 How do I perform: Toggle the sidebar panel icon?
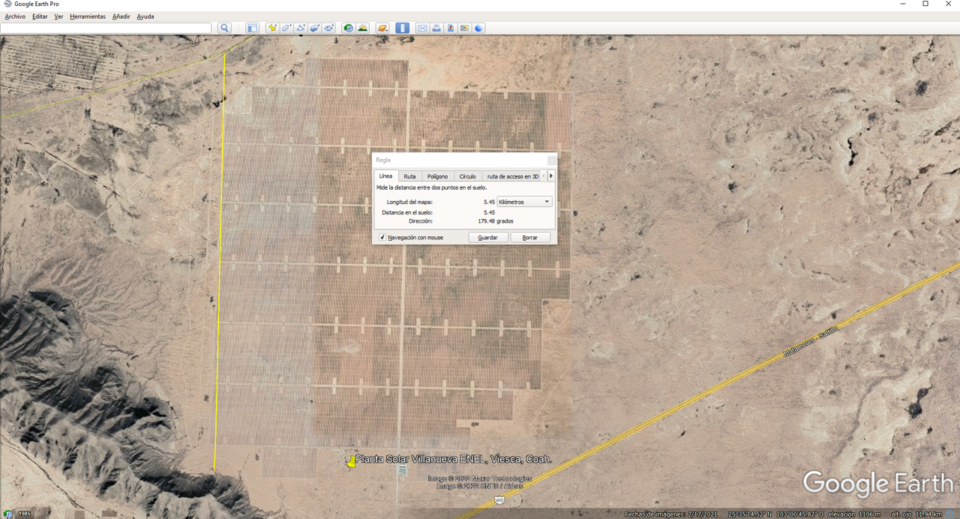click(252, 28)
